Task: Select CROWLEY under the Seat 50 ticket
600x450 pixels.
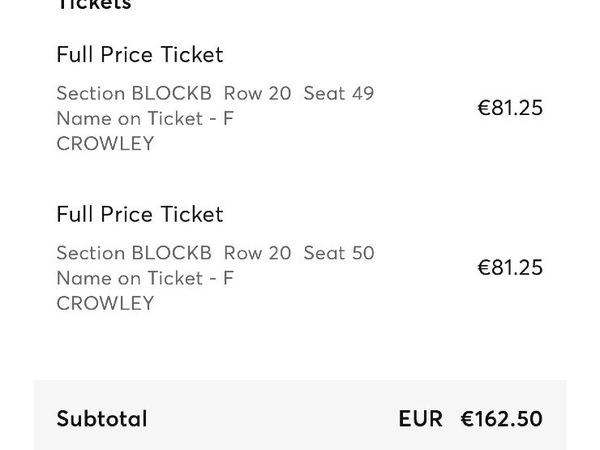Action: pyautogui.click(x=105, y=304)
